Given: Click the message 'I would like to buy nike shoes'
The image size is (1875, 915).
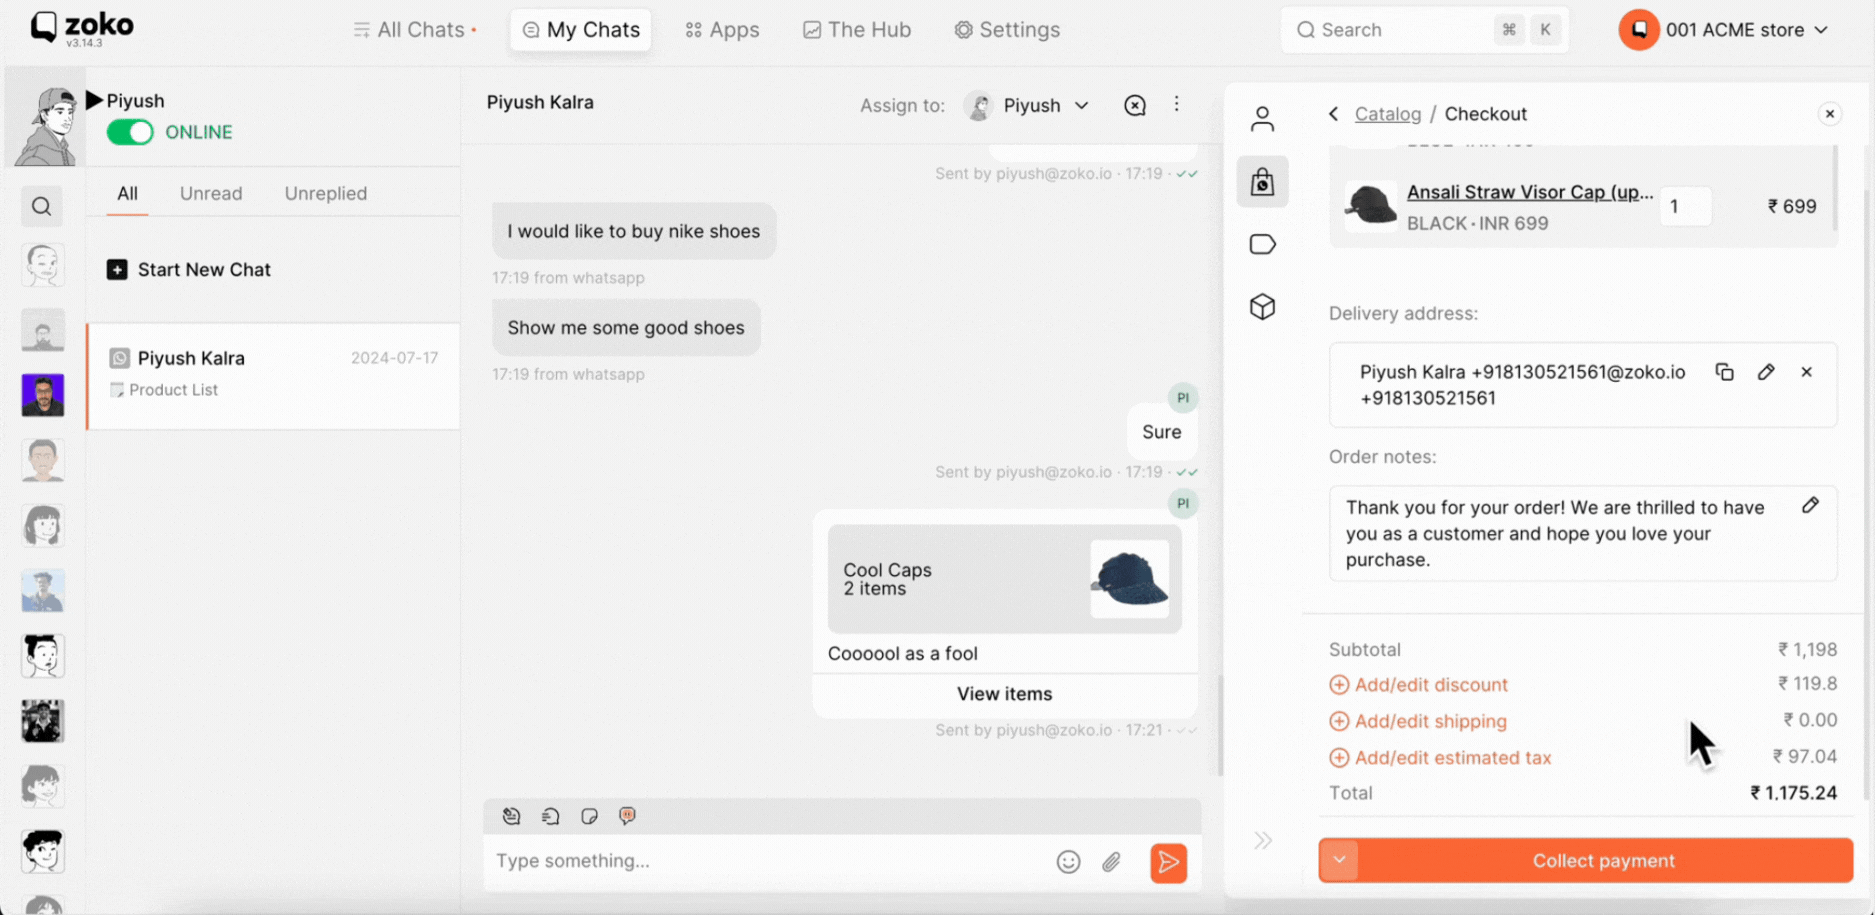Looking at the screenshot, I should [633, 231].
